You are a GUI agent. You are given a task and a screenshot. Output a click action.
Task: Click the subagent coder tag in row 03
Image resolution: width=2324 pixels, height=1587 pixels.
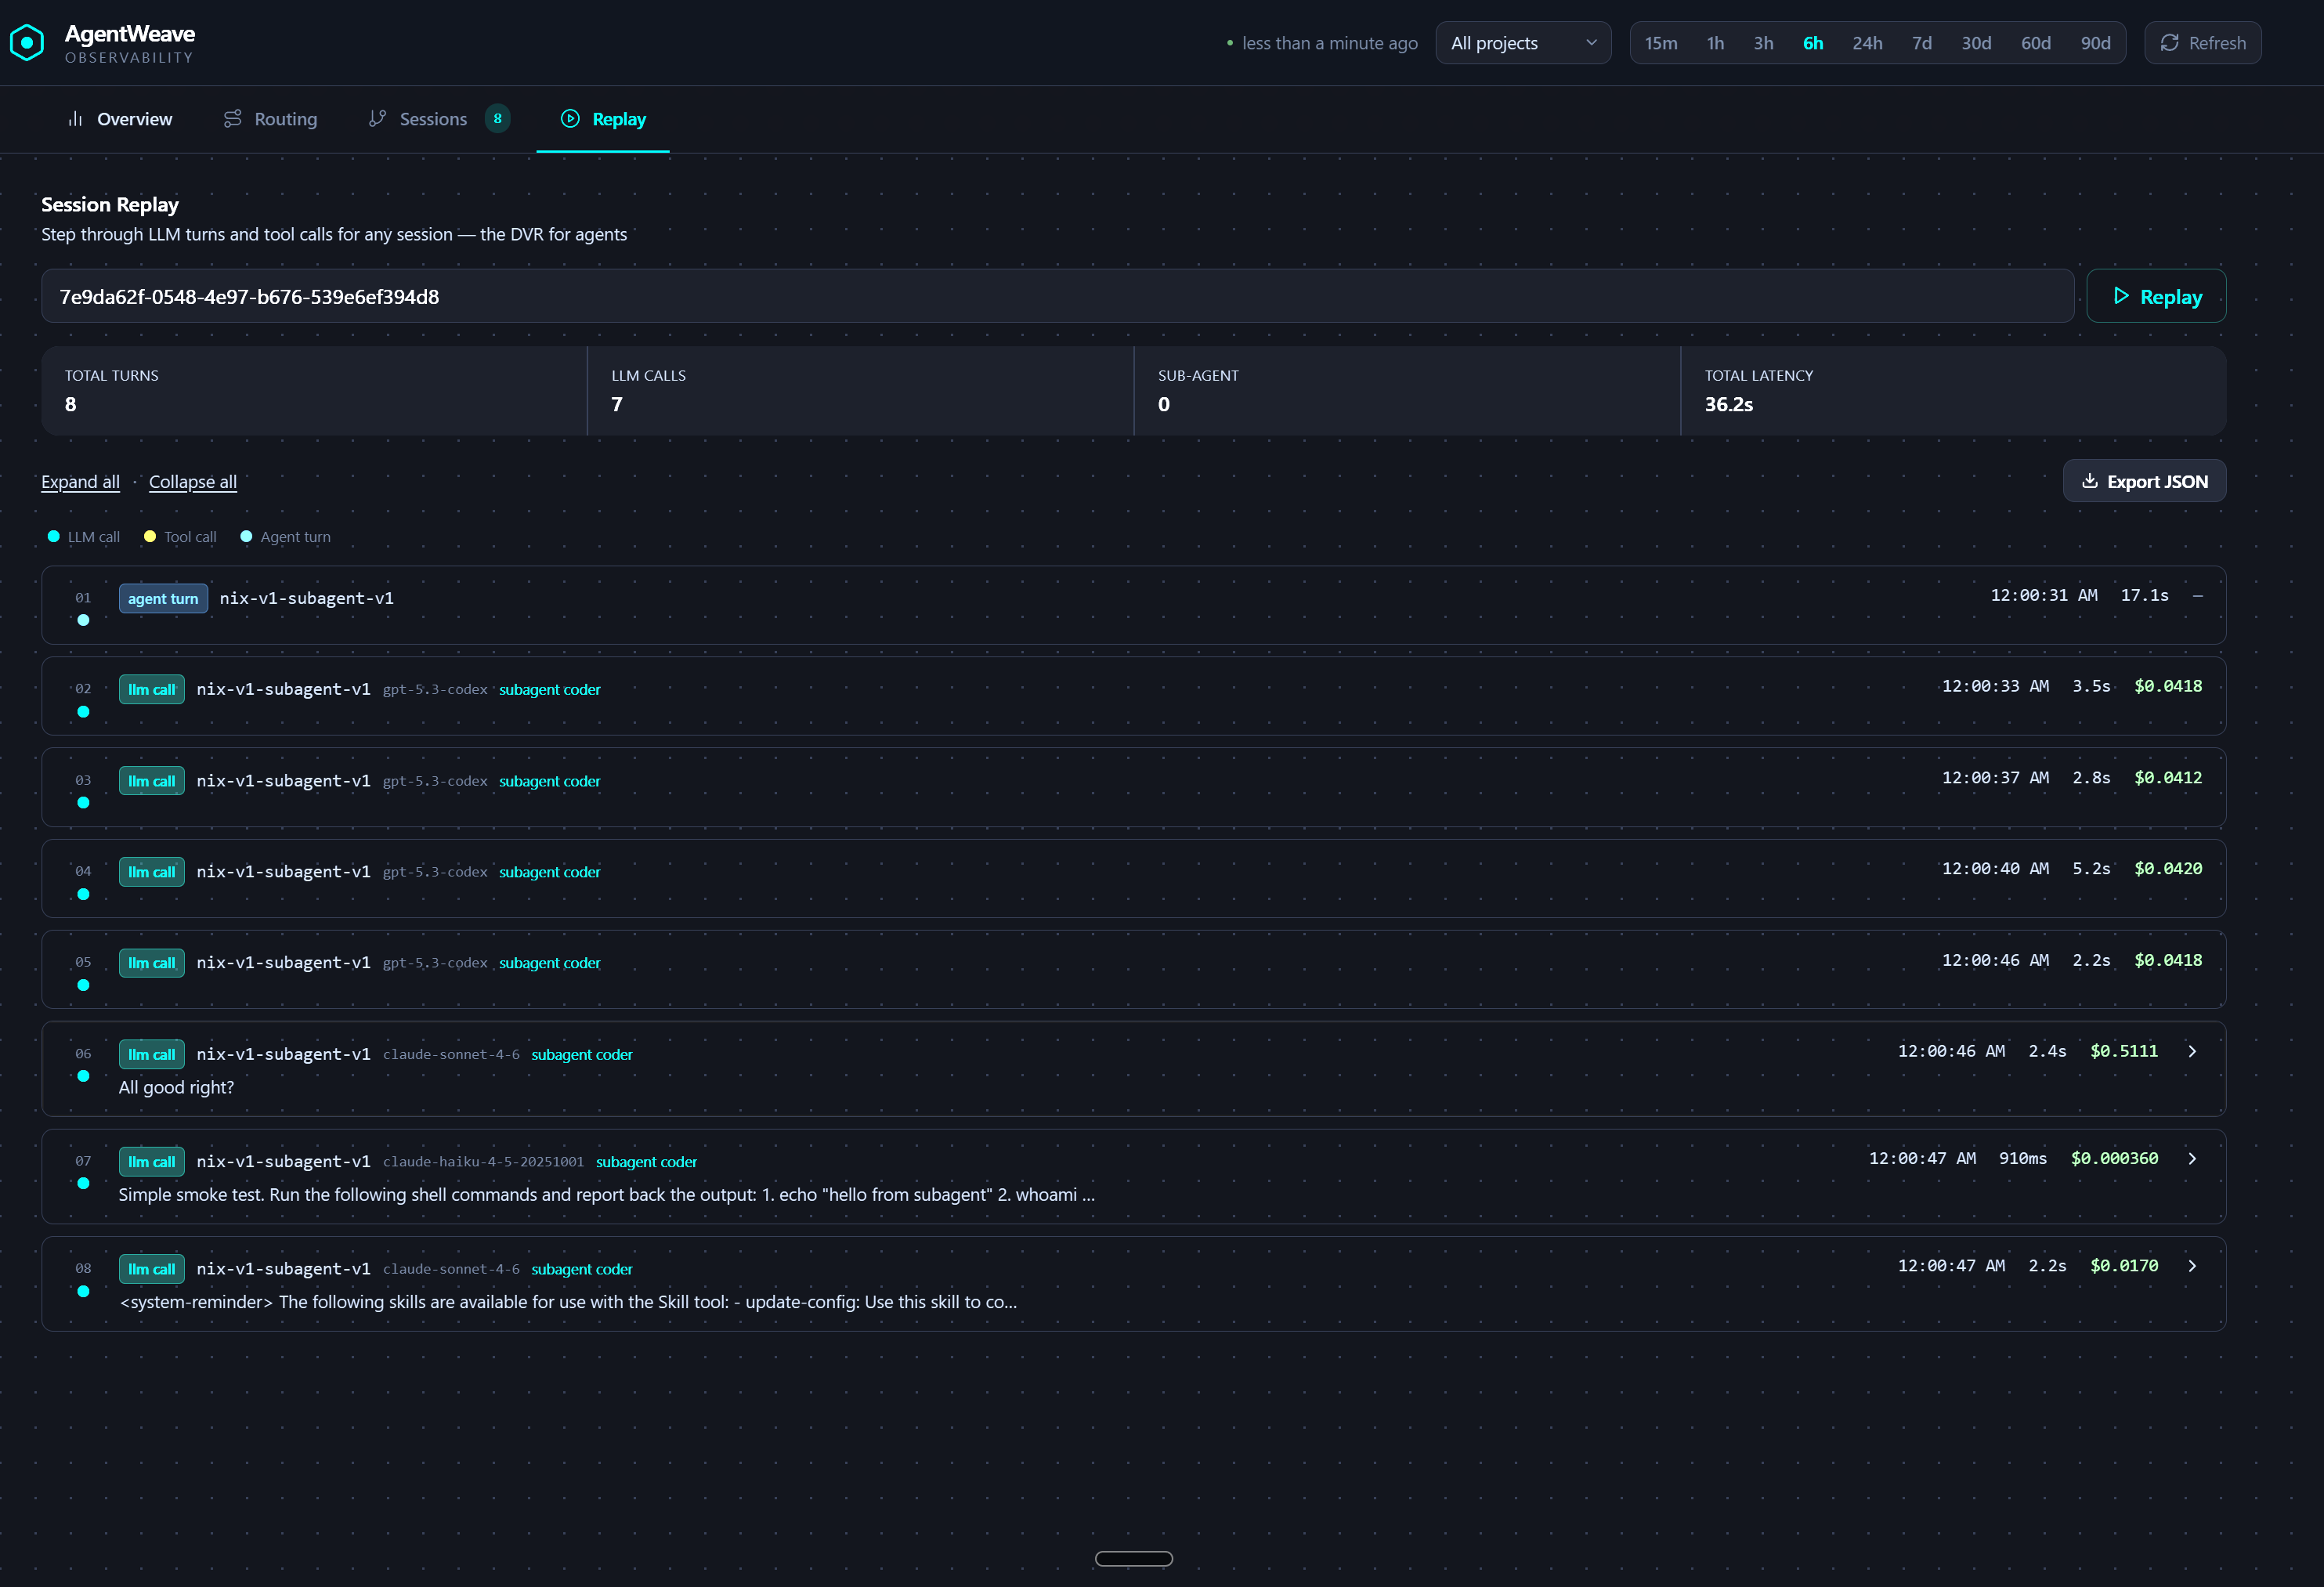point(550,781)
